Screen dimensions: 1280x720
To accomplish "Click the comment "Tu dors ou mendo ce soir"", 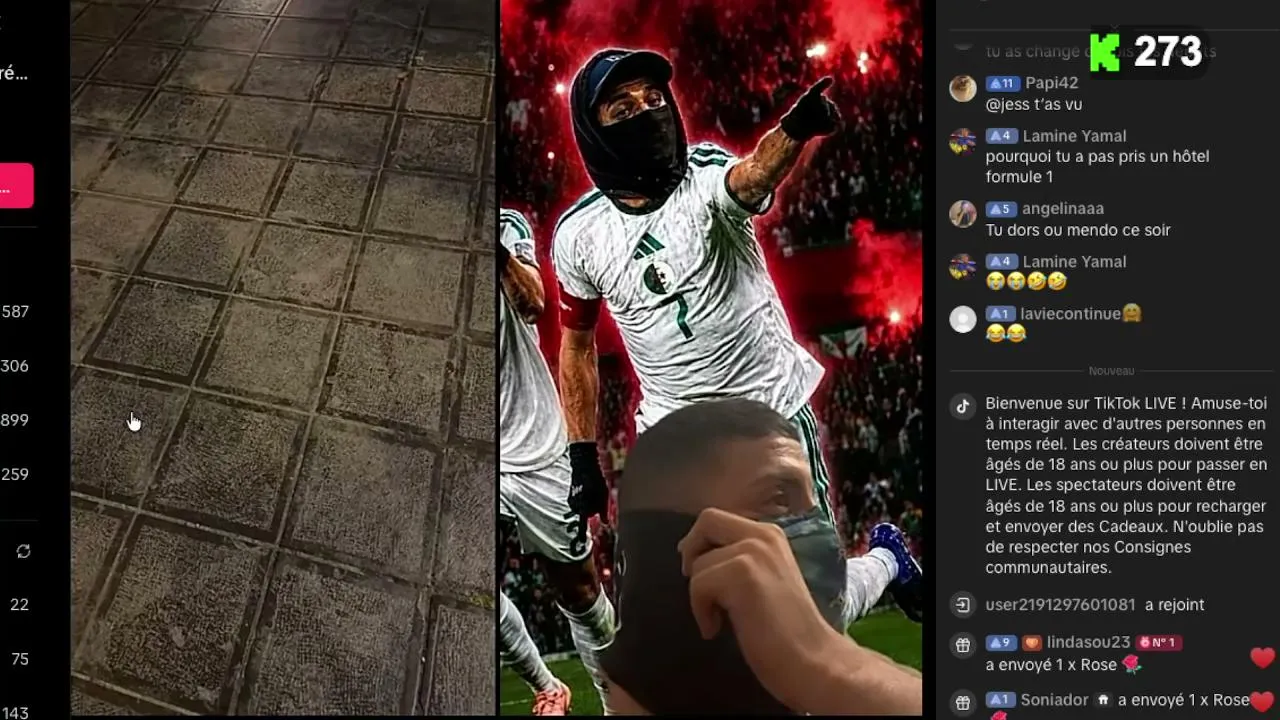I will tap(1078, 230).
